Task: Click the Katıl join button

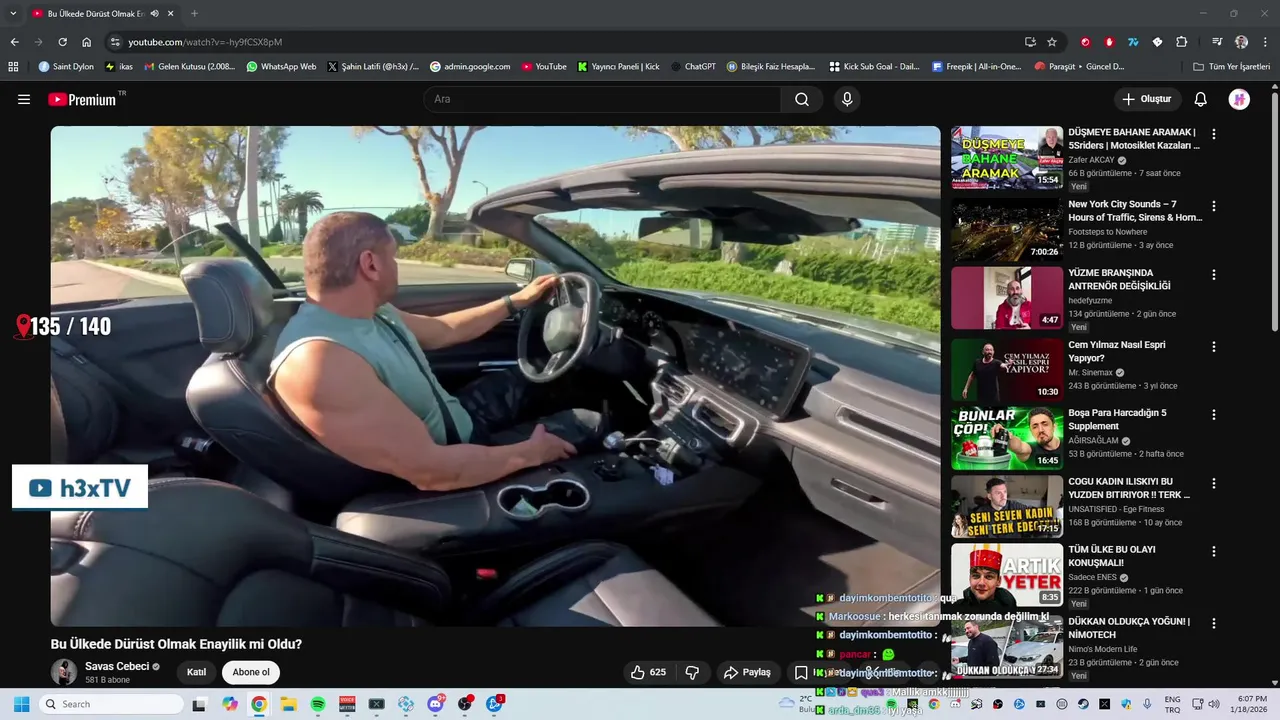Action: [x=197, y=672]
